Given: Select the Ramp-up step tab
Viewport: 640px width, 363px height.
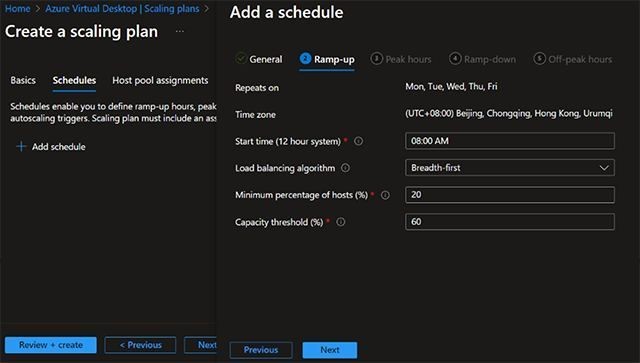Looking at the screenshot, I should (327, 60).
